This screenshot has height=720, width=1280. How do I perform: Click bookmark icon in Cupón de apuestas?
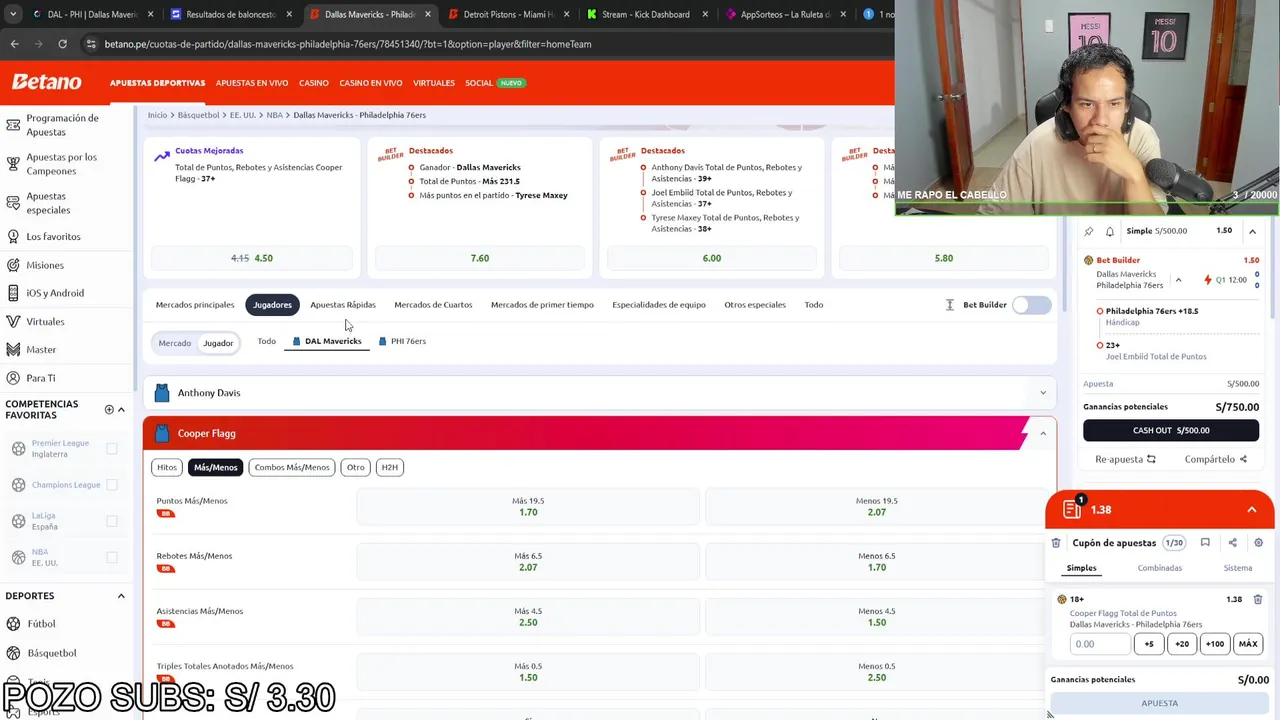(x=1205, y=543)
